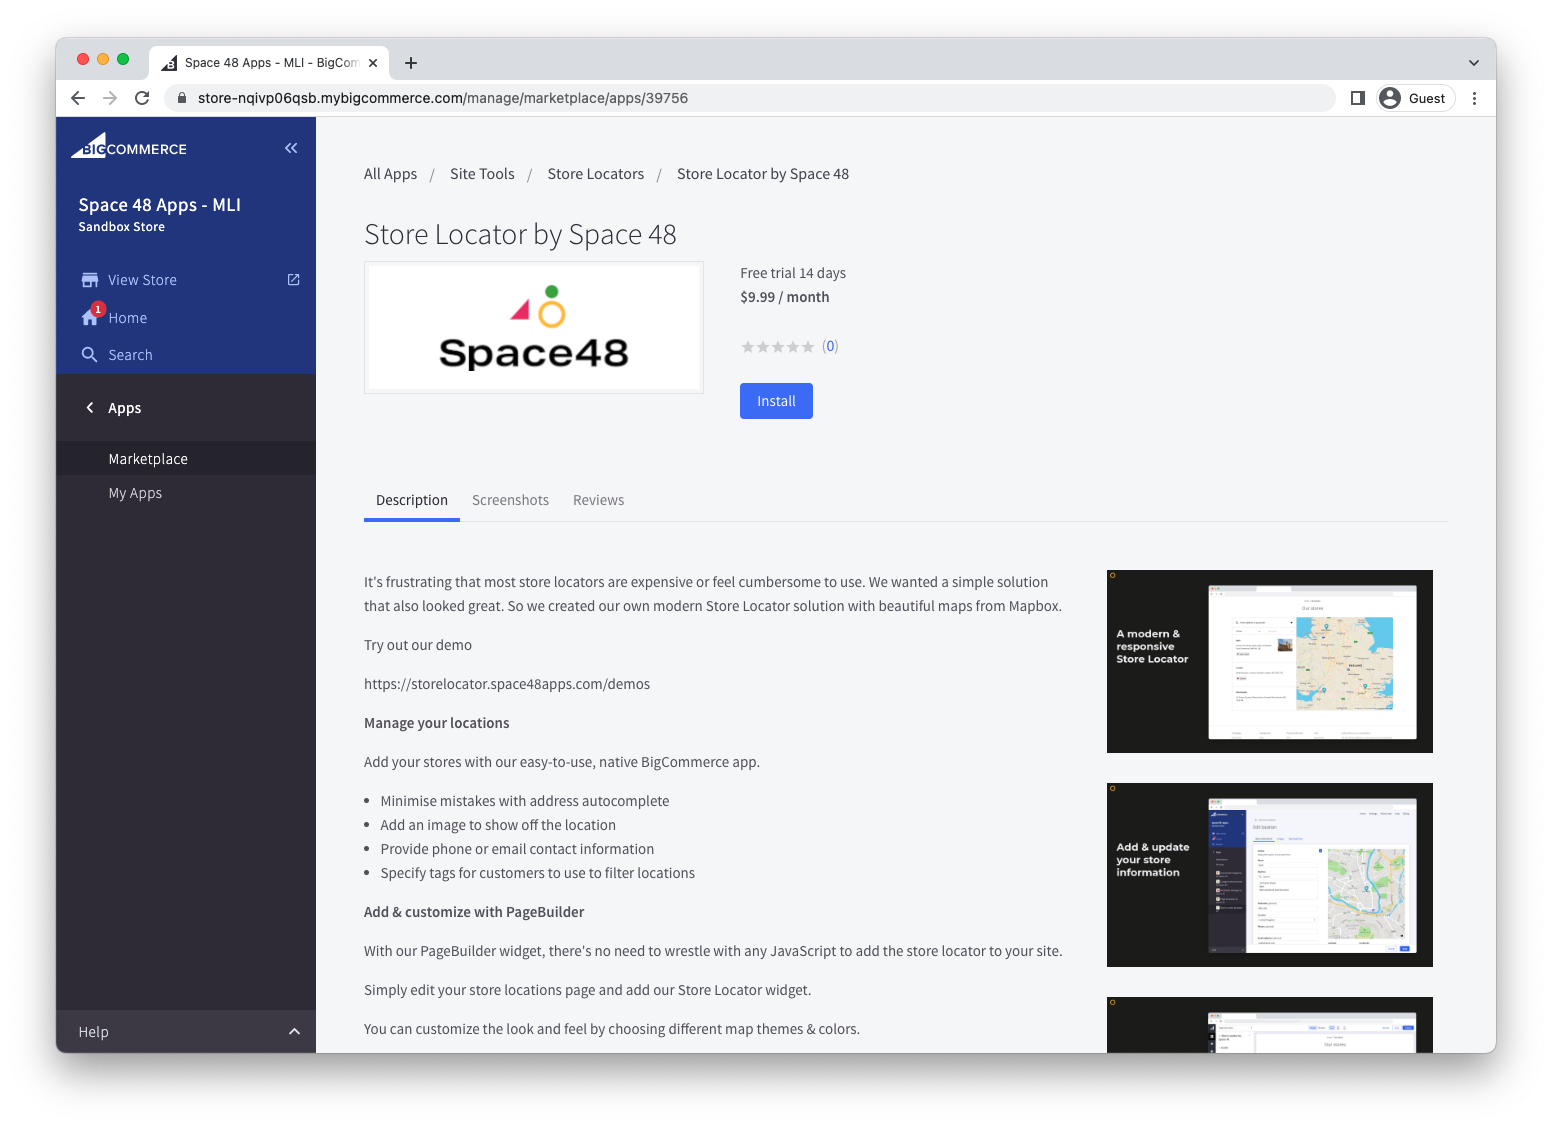Click the browser address bar
The height and width of the screenshot is (1127, 1552).
(750, 98)
